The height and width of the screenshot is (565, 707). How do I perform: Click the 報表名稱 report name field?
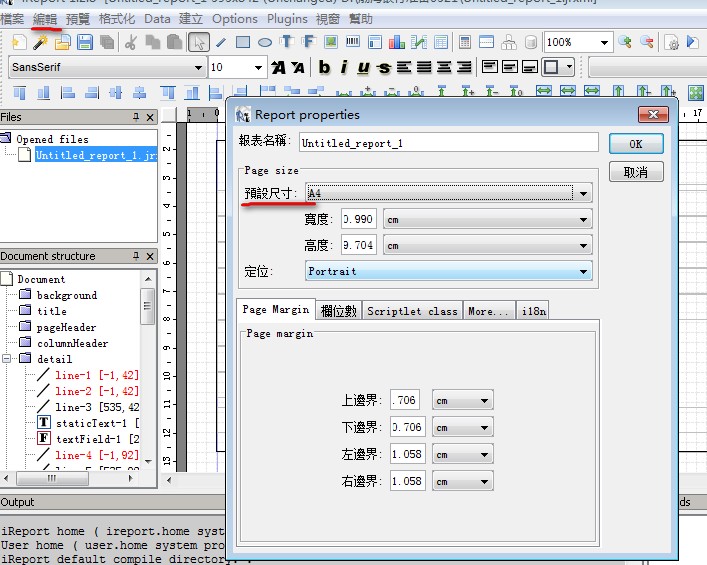click(x=448, y=143)
